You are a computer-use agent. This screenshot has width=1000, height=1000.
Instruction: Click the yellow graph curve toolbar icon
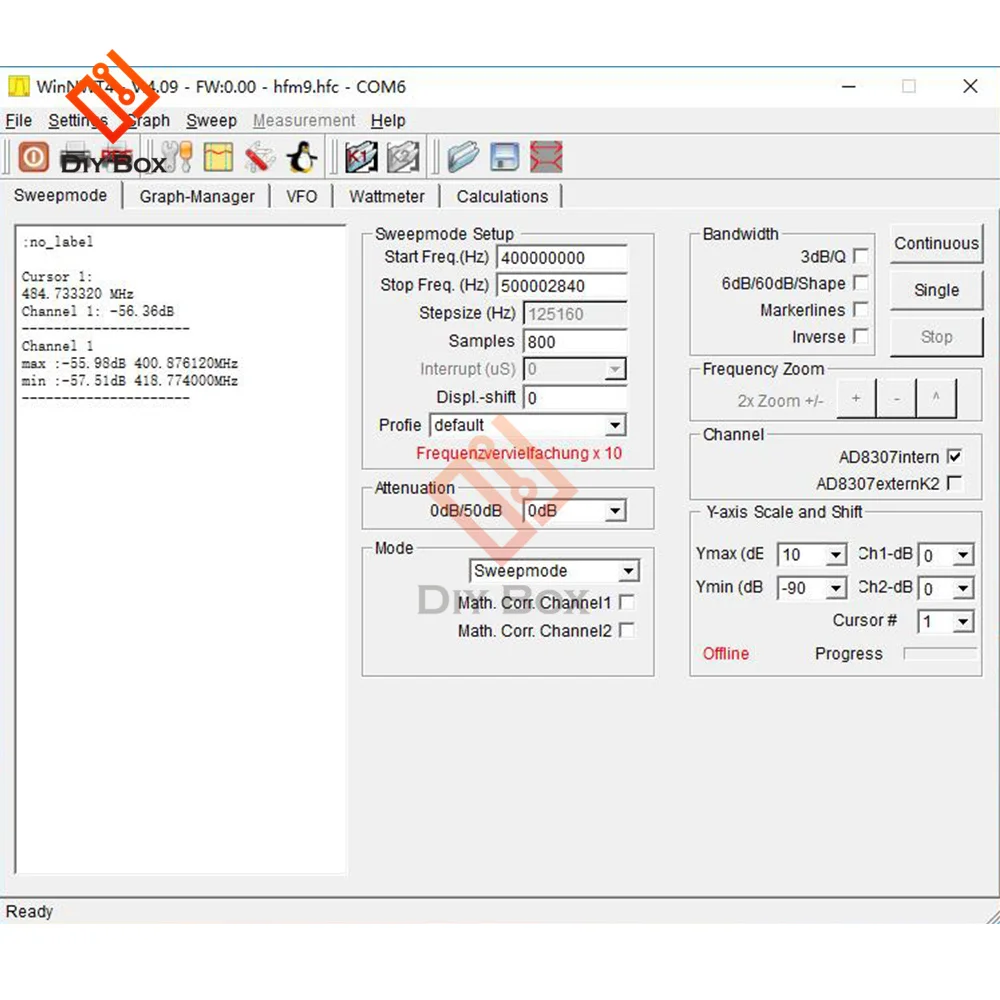pyautogui.click(x=218, y=158)
